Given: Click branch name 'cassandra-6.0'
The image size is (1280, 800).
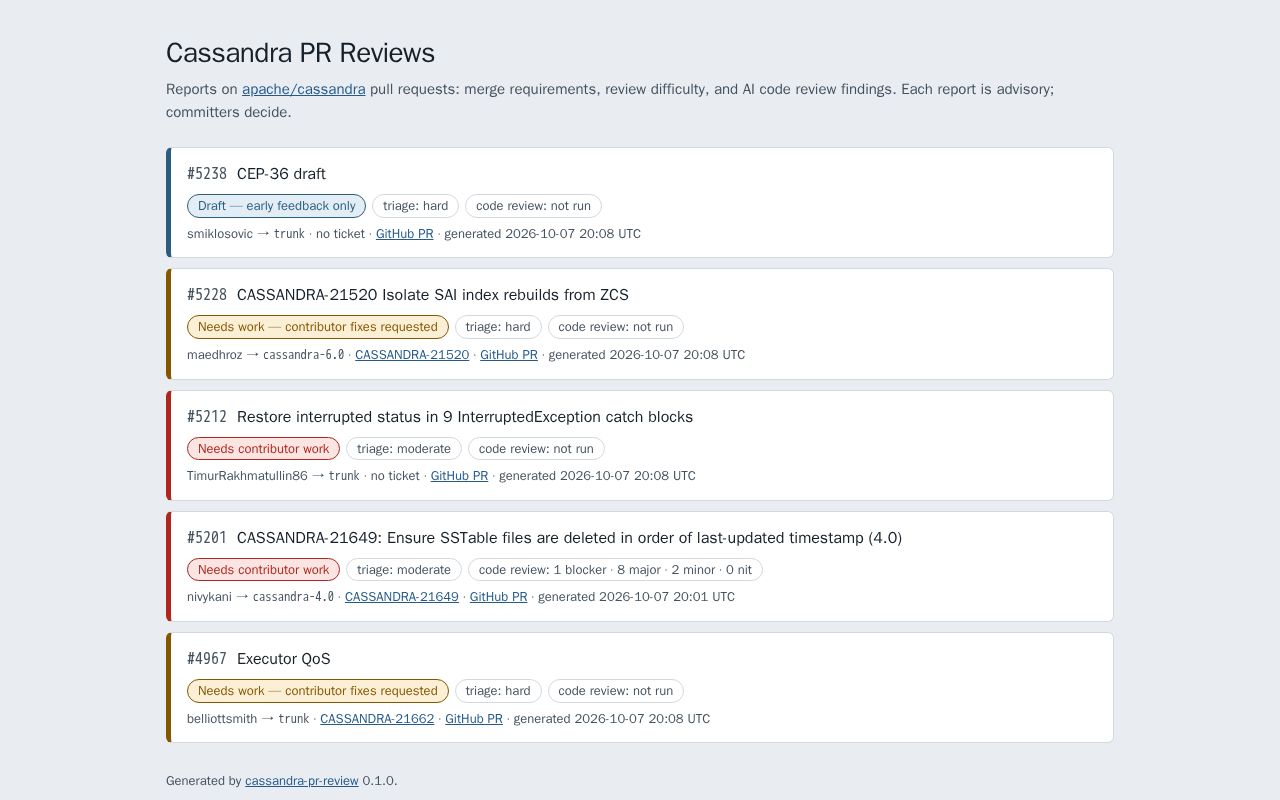Looking at the screenshot, I should 303,354.
